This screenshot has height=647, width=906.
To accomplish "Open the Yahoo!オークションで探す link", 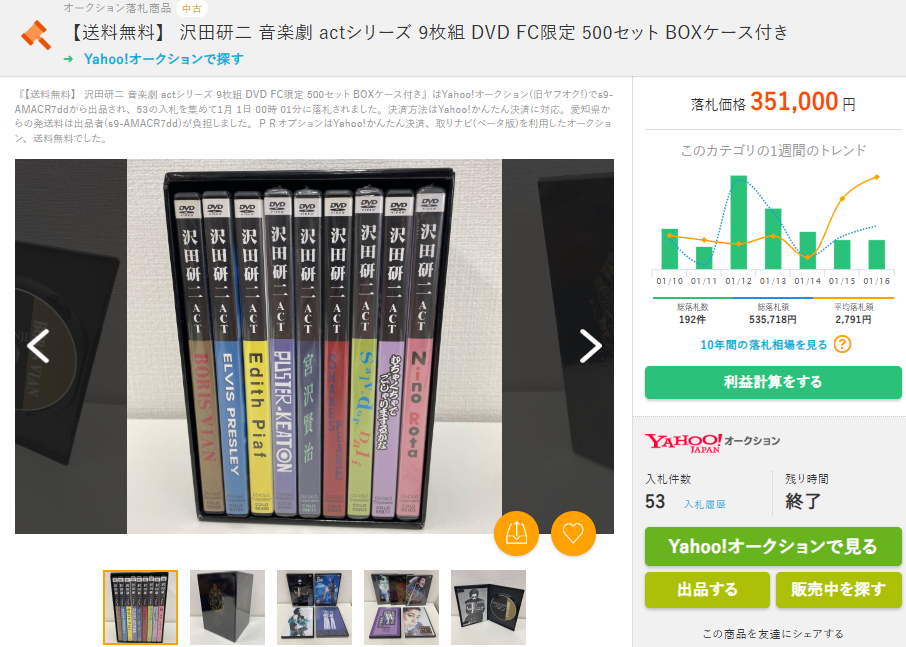I will click(x=164, y=59).
